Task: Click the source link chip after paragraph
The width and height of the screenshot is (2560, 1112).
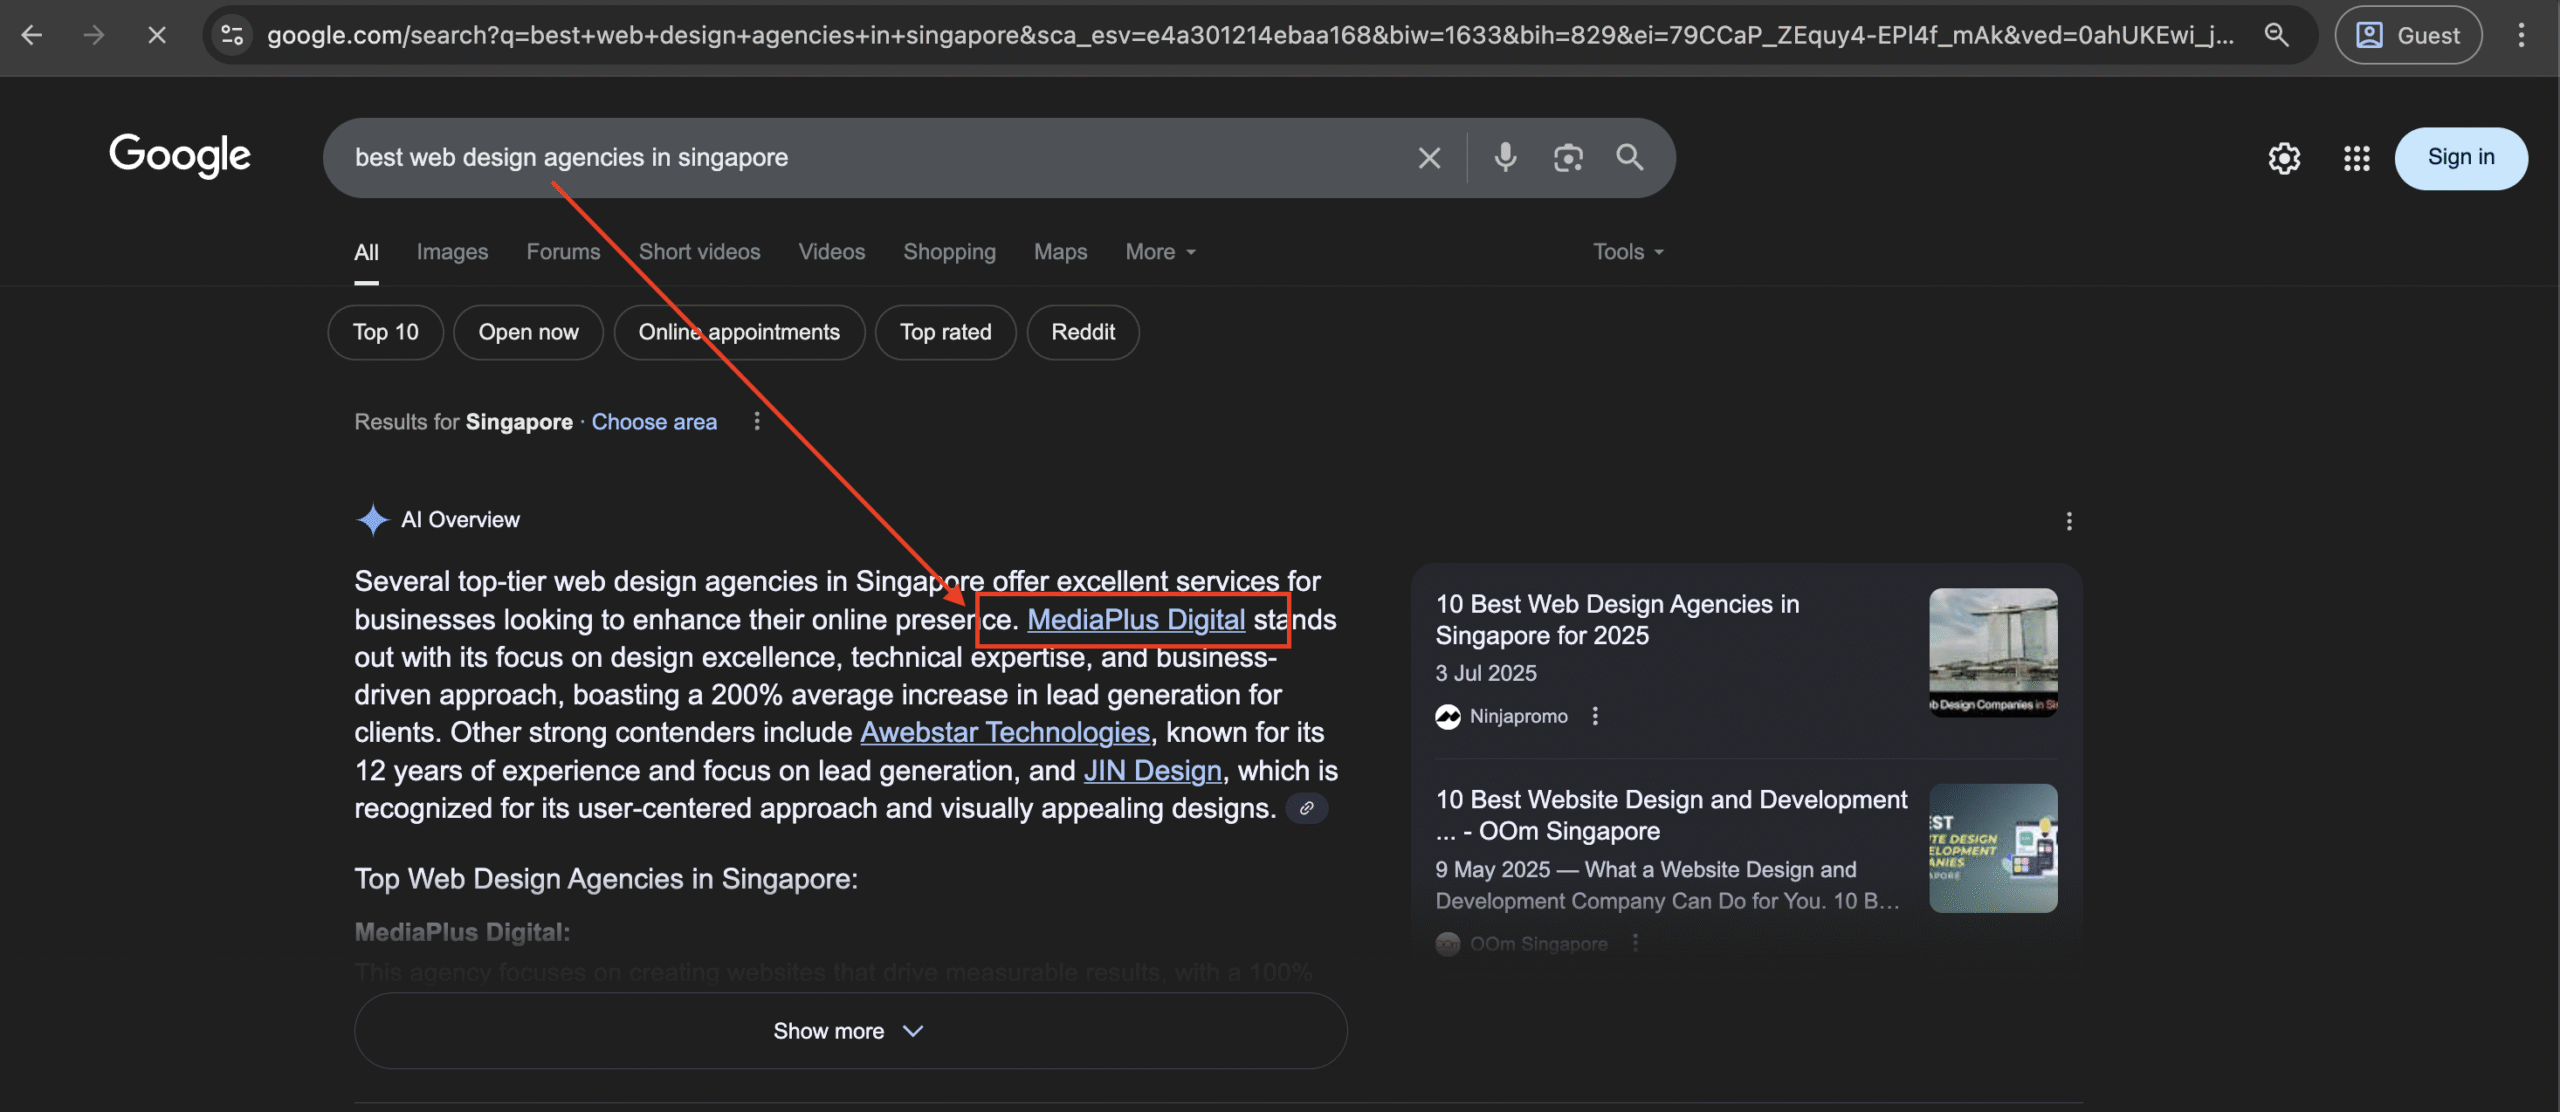Action: (x=1306, y=808)
